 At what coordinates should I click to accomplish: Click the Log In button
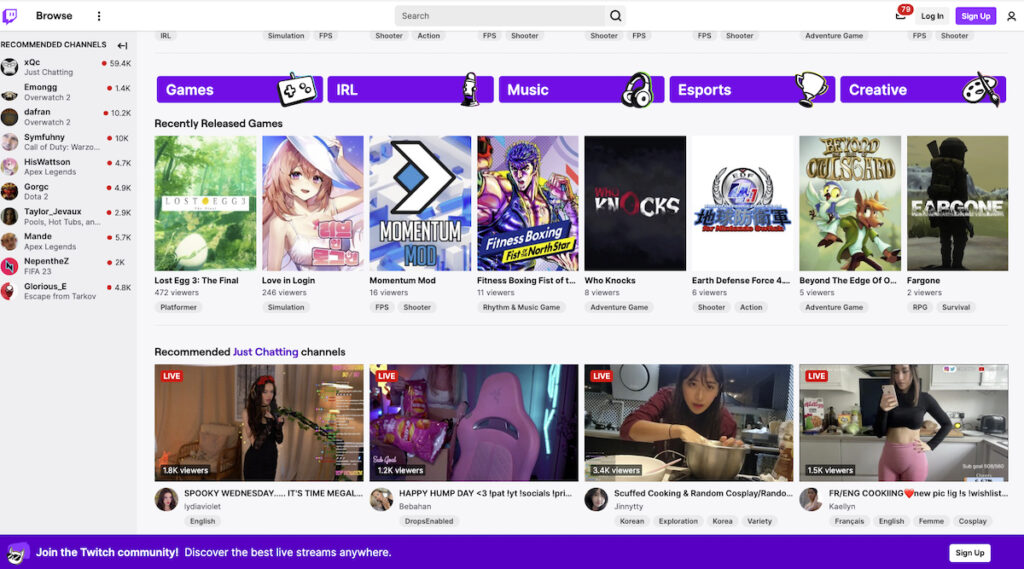pyautogui.click(x=932, y=16)
